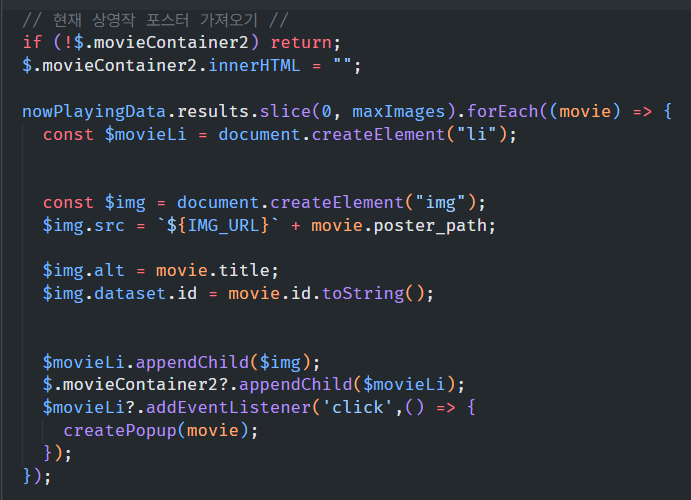Image resolution: width=691 pixels, height=500 pixels.
Task: Click 'slice' method name
Action: pos(285,111)
